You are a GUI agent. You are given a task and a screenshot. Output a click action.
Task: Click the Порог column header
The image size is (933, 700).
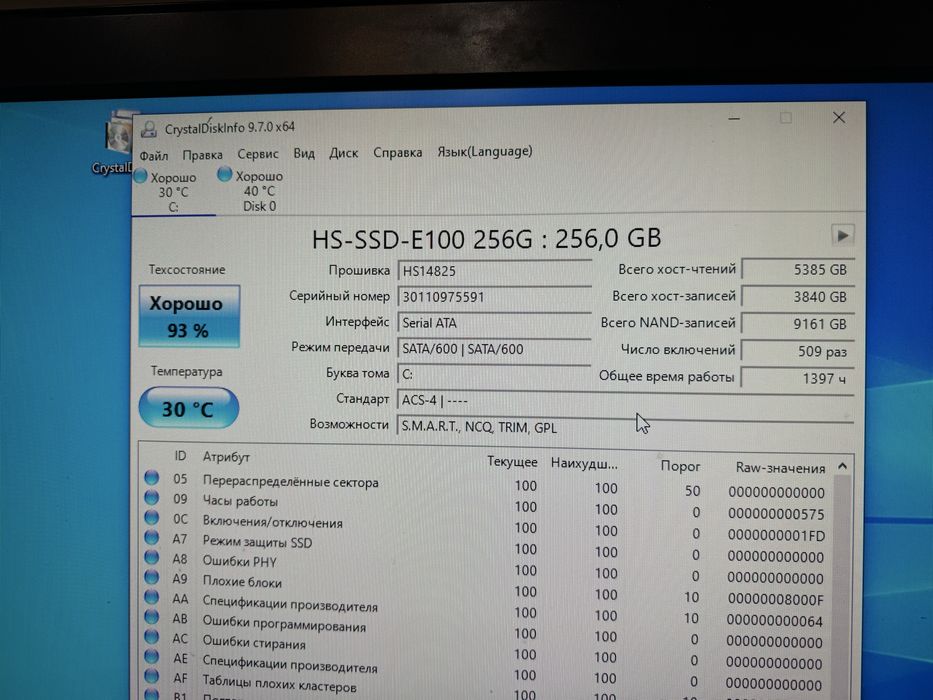[x=680, y=466]
